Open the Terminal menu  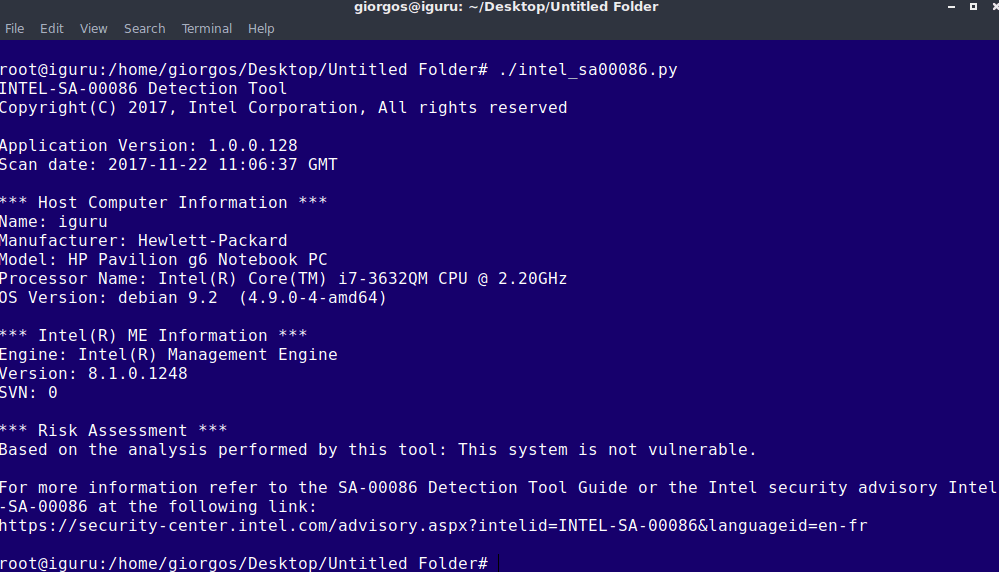[x=206, y=29]
